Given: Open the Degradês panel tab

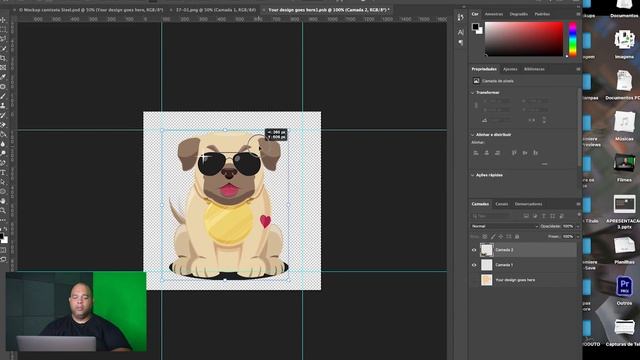Looking at the screenshot, I should click(518, 14).
